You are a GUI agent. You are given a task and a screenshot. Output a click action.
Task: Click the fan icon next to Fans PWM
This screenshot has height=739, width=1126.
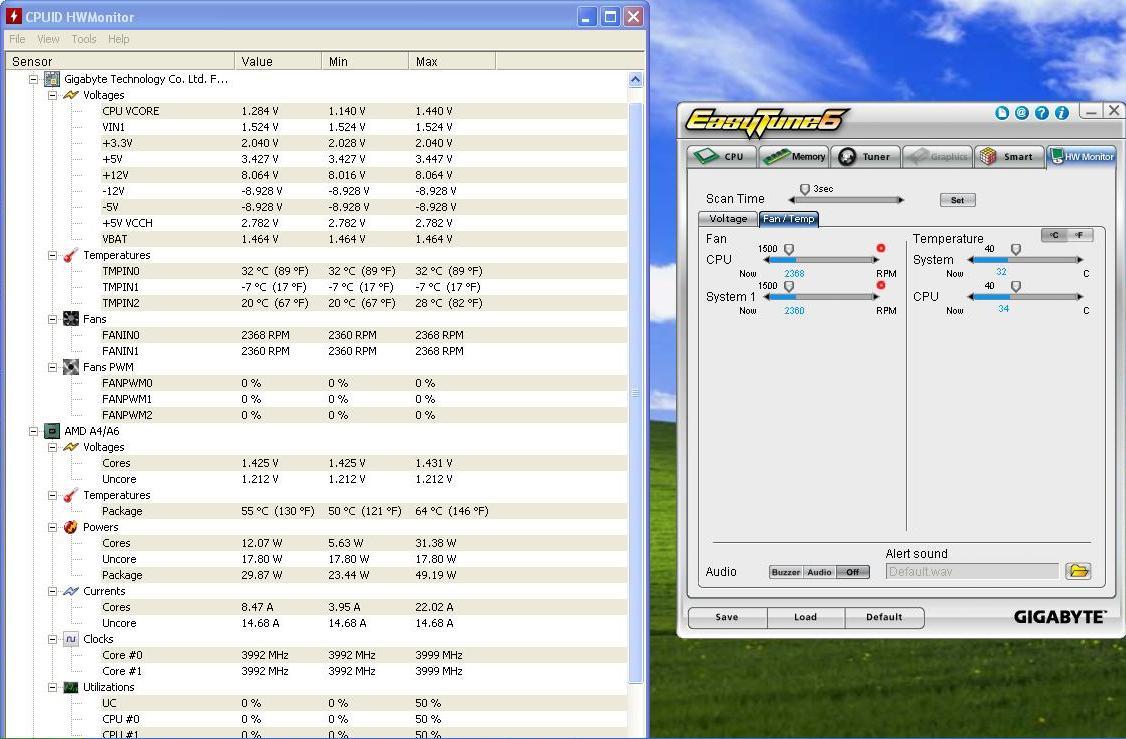coord(70,367)
